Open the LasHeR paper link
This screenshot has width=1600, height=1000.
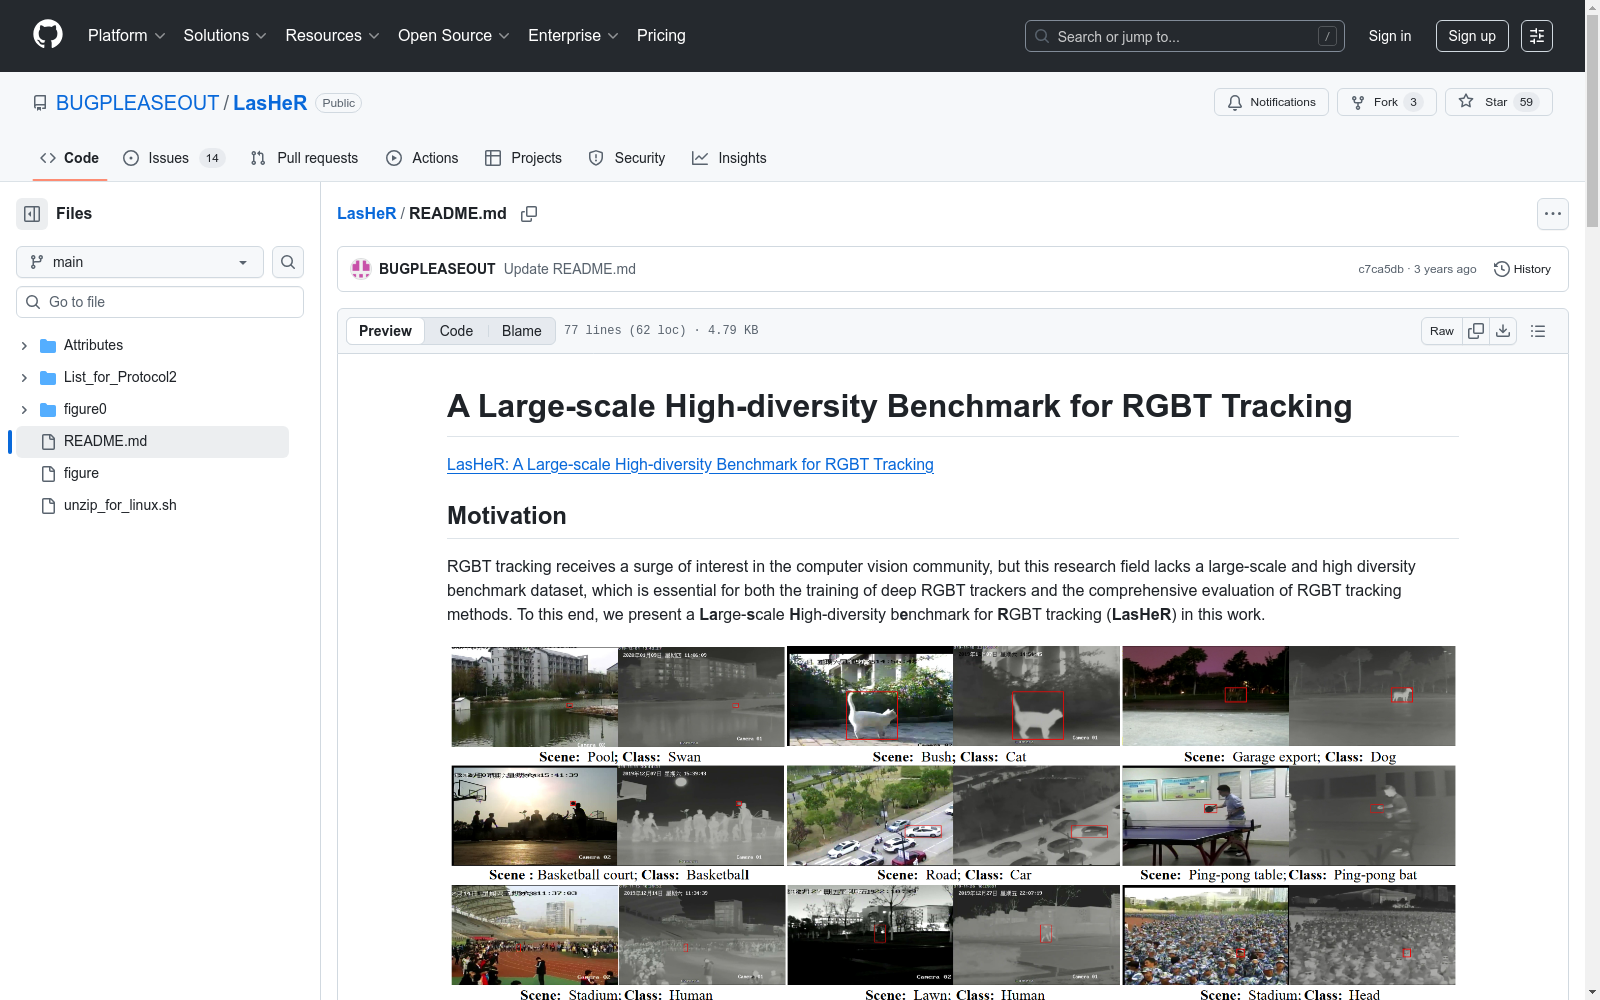pos(690,464)
